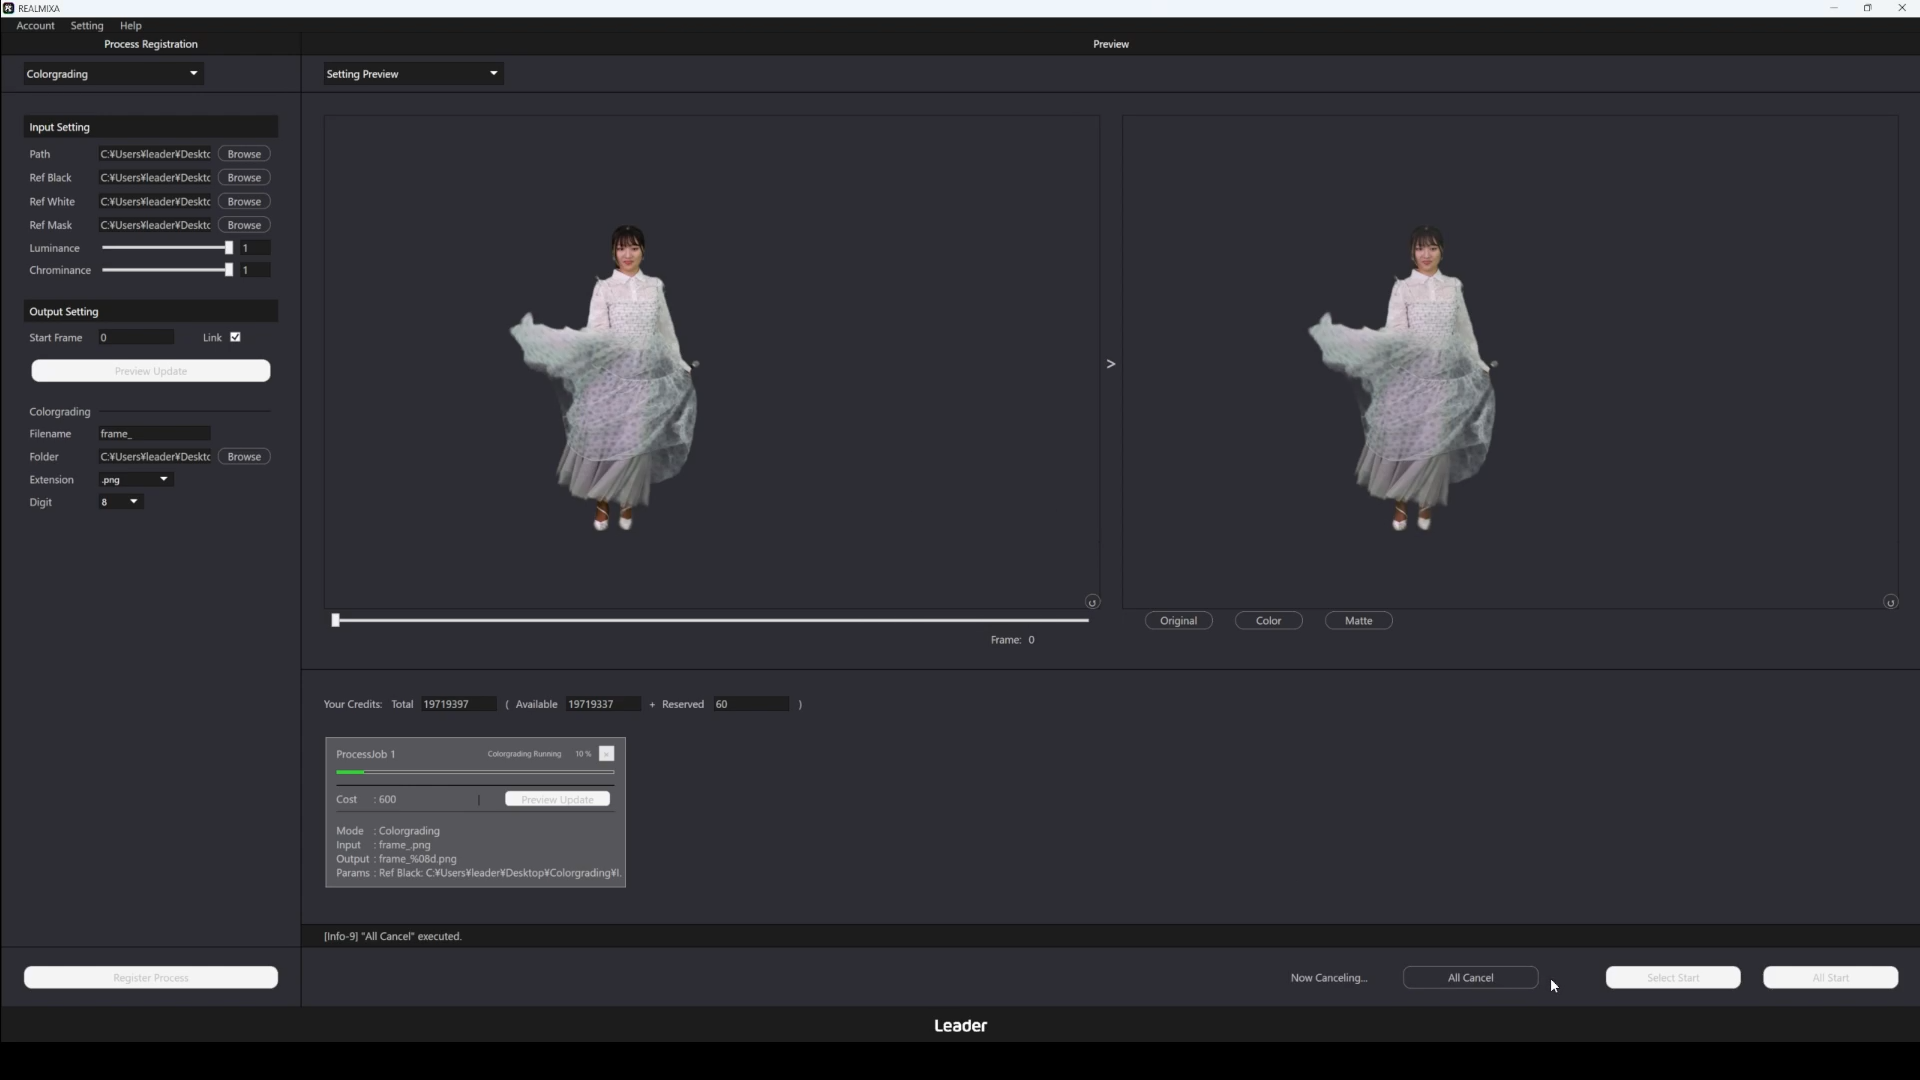Click the 'Output : frame_%08d.png' line
The height and width of the screenshot is (1080, 1920).
(396, 859)
